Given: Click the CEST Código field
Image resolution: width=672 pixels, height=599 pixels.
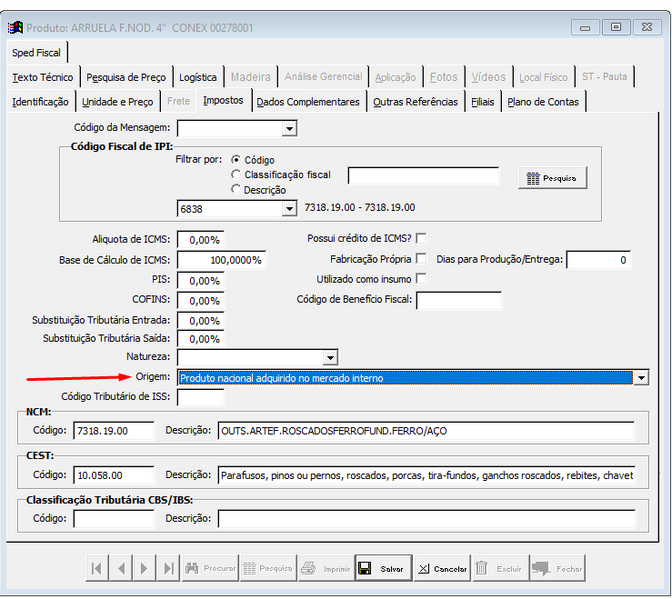Looking at the screenshot, I should coord(114,475).
